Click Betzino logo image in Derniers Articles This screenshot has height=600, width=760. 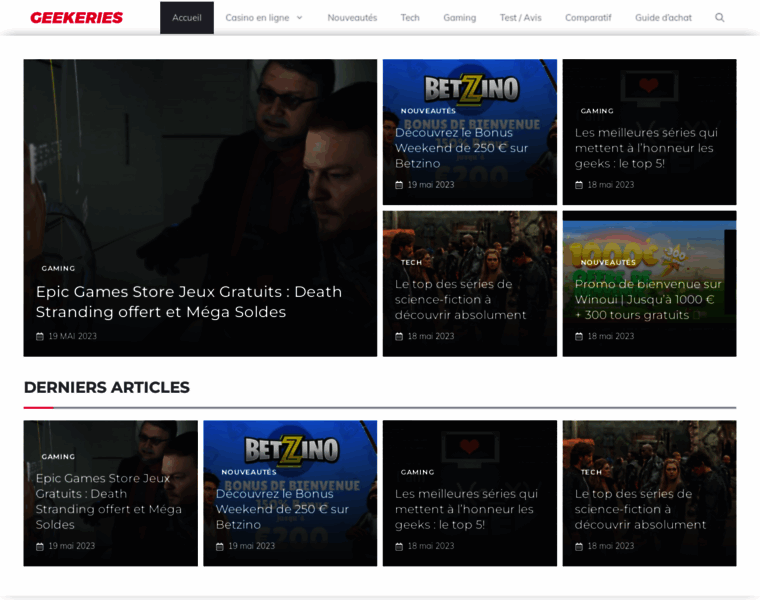point(291,451)
